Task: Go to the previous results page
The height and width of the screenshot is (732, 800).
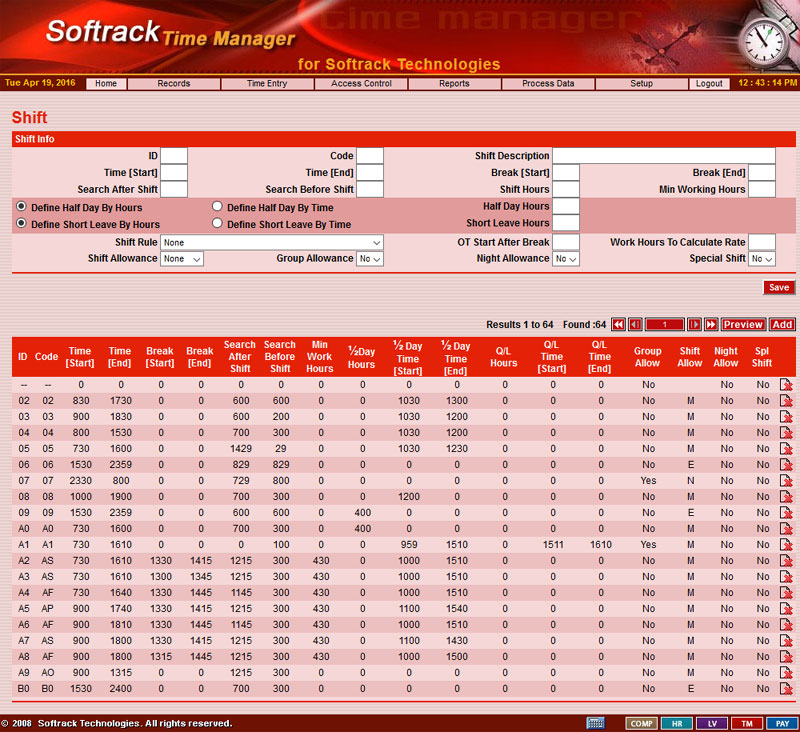Action: click(635, 325)
